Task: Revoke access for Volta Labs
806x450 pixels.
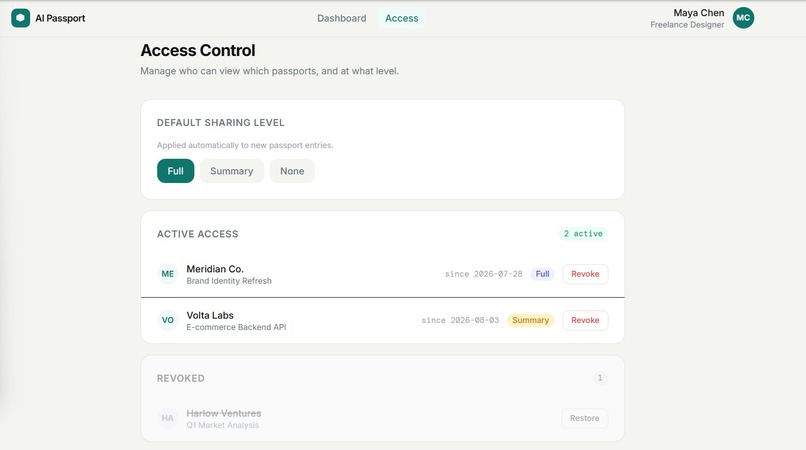Action: pos(585,320)
